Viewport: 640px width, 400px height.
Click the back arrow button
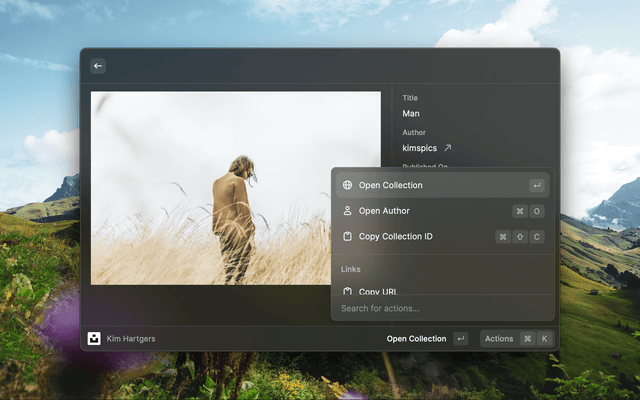[x=98, y=66]
